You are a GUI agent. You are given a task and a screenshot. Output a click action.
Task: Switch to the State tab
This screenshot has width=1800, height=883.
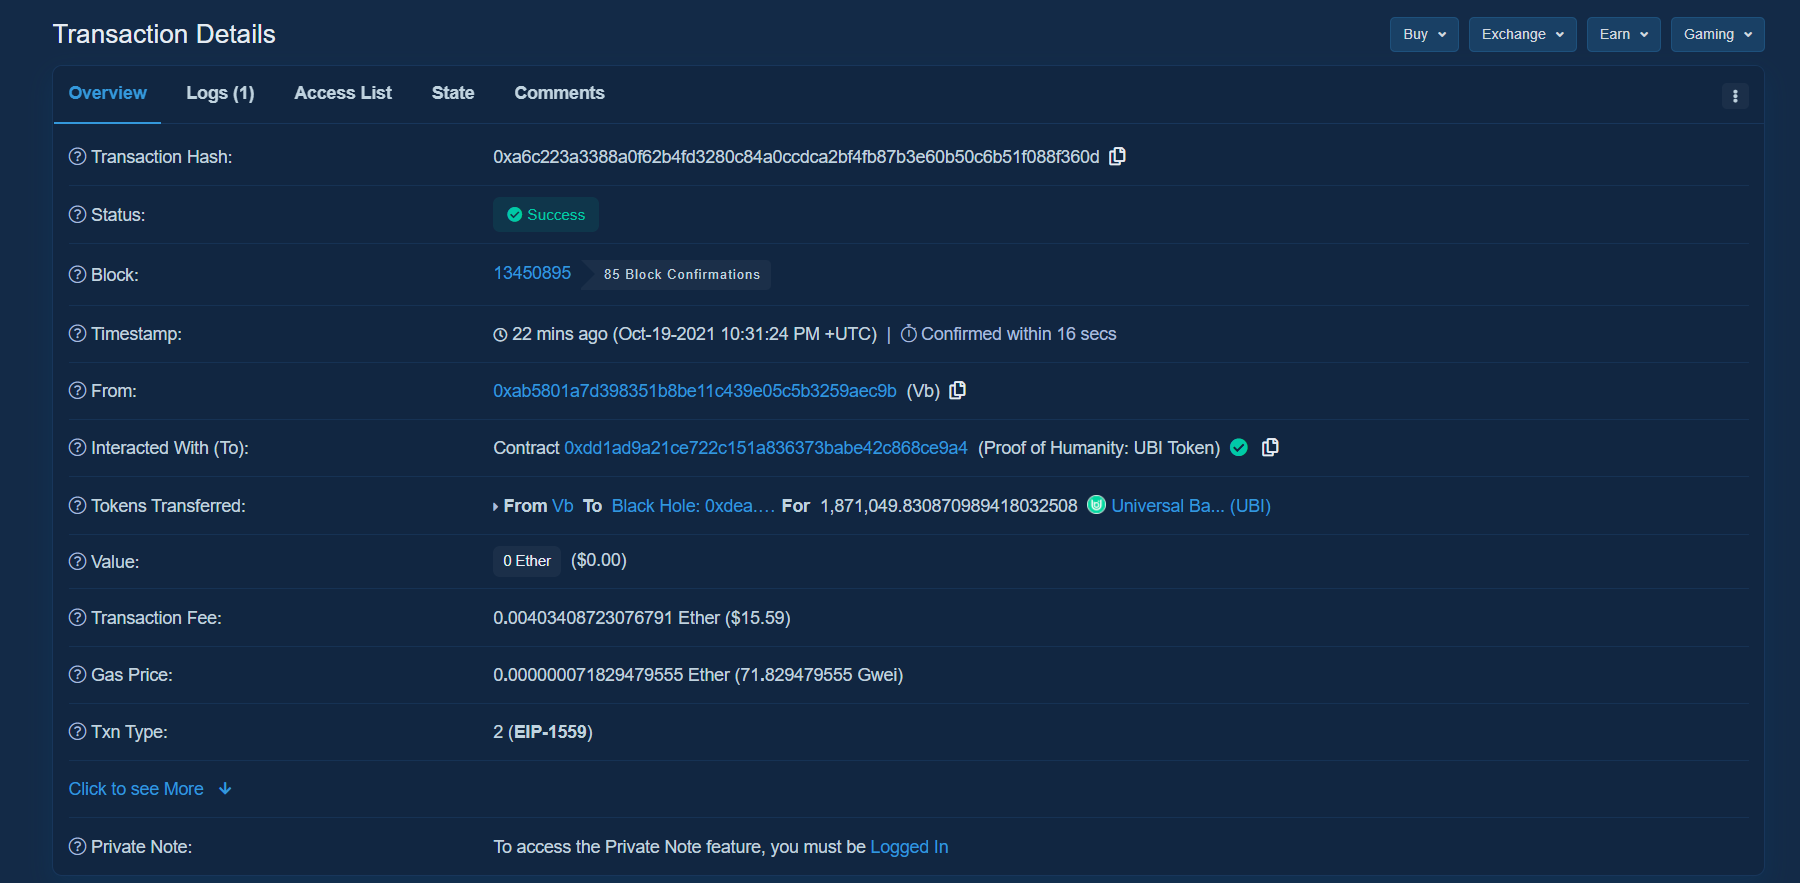[x=453, y=93]
